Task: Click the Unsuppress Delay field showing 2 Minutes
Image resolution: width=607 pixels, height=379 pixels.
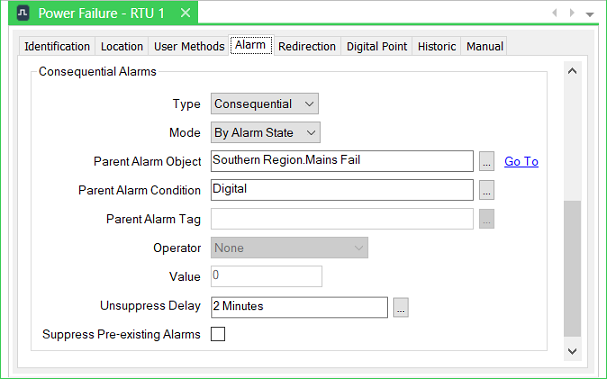Action: pyautogui.click(x=299, y=307)
